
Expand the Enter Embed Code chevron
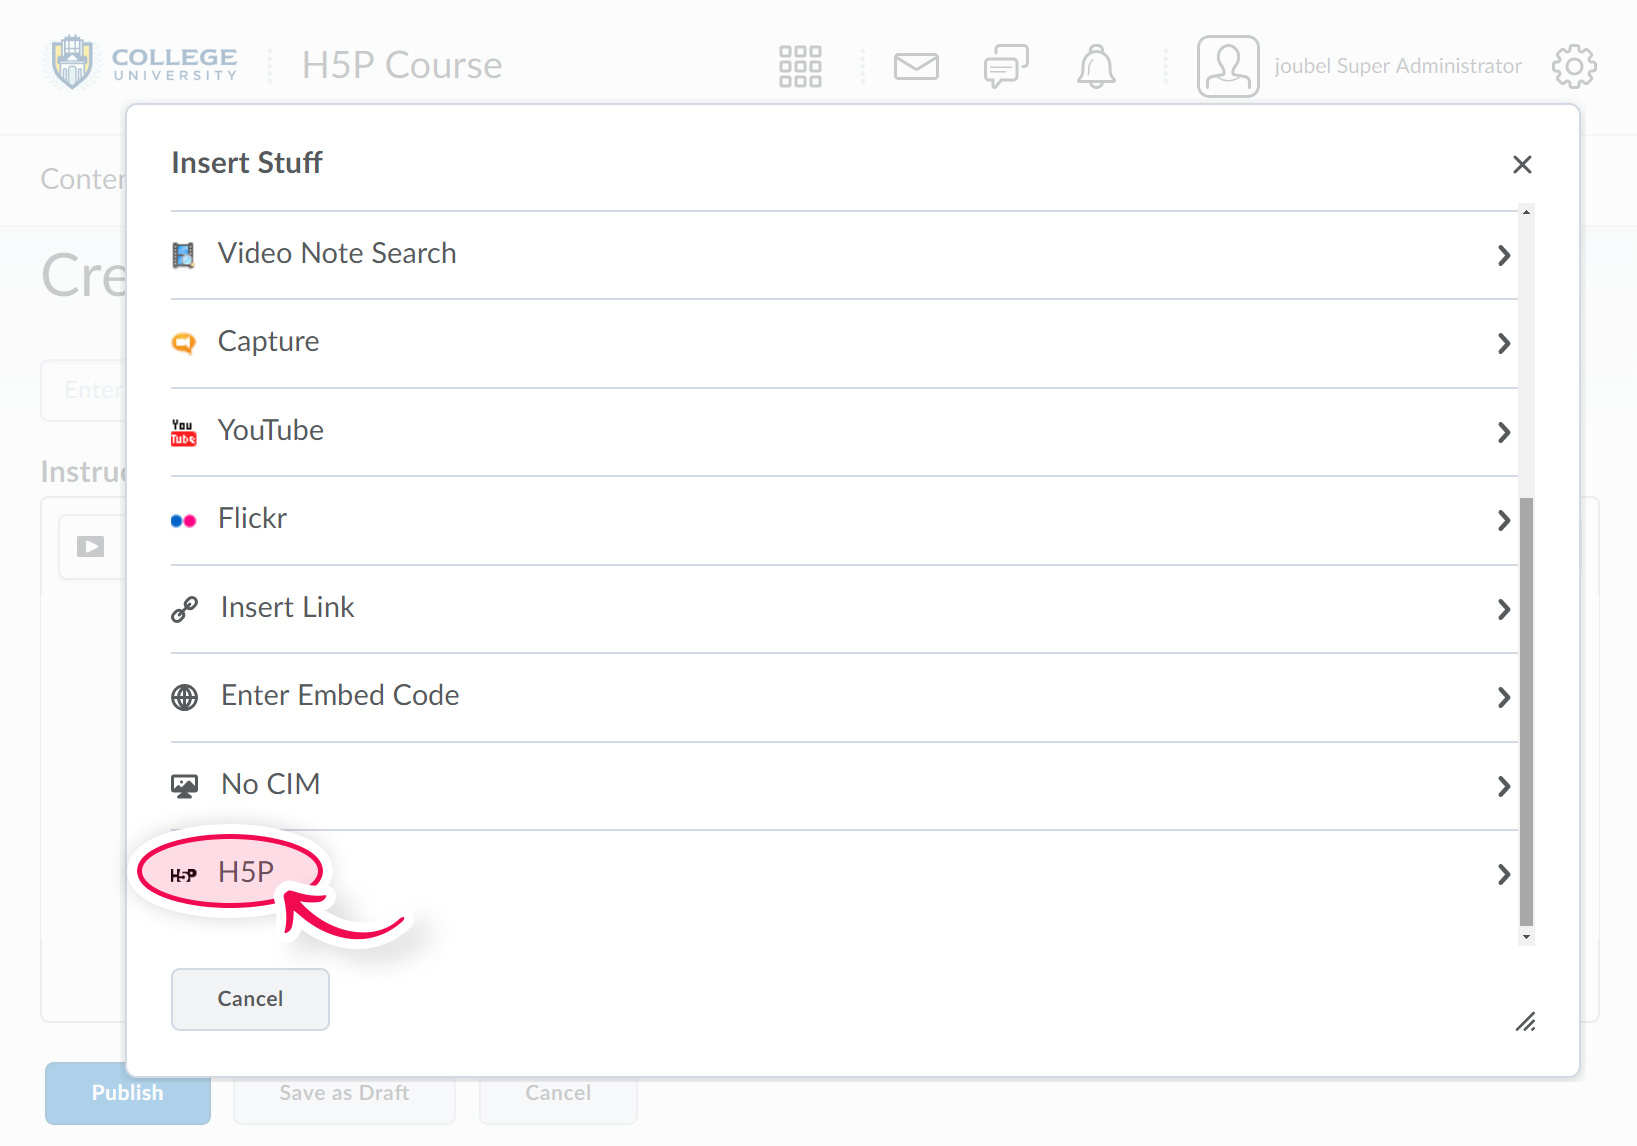tap(1504, 698)
